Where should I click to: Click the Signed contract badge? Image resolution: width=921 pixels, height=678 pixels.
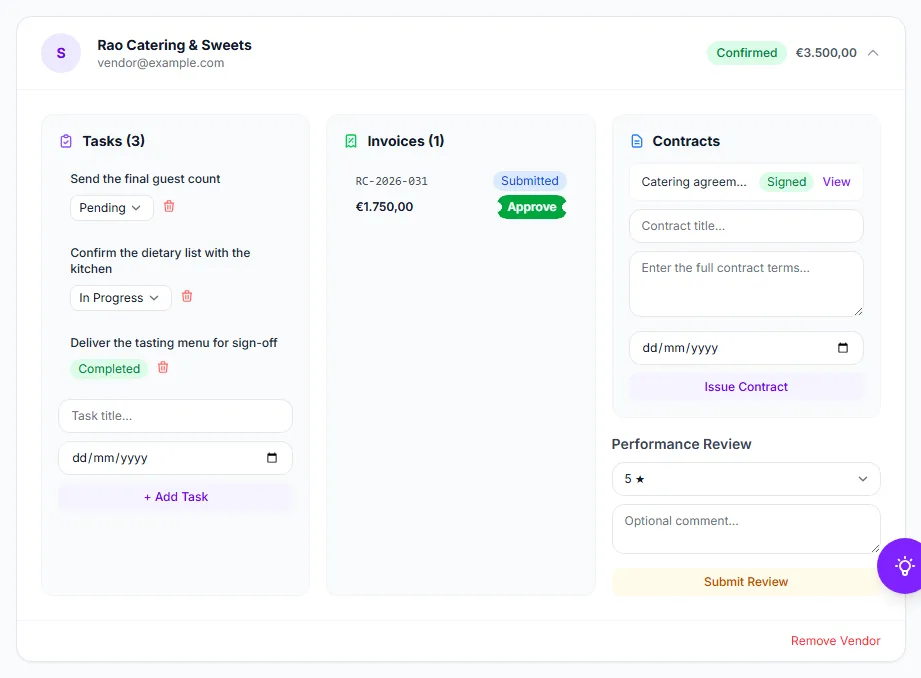tap(786, 182)
